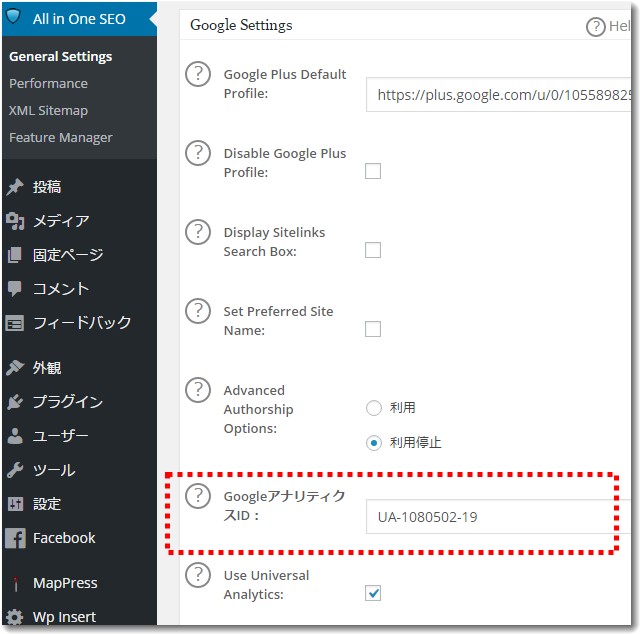Click the GoogleアナリティクスID input field
Viewport: 640px width, 634px height.
(498, 517)
